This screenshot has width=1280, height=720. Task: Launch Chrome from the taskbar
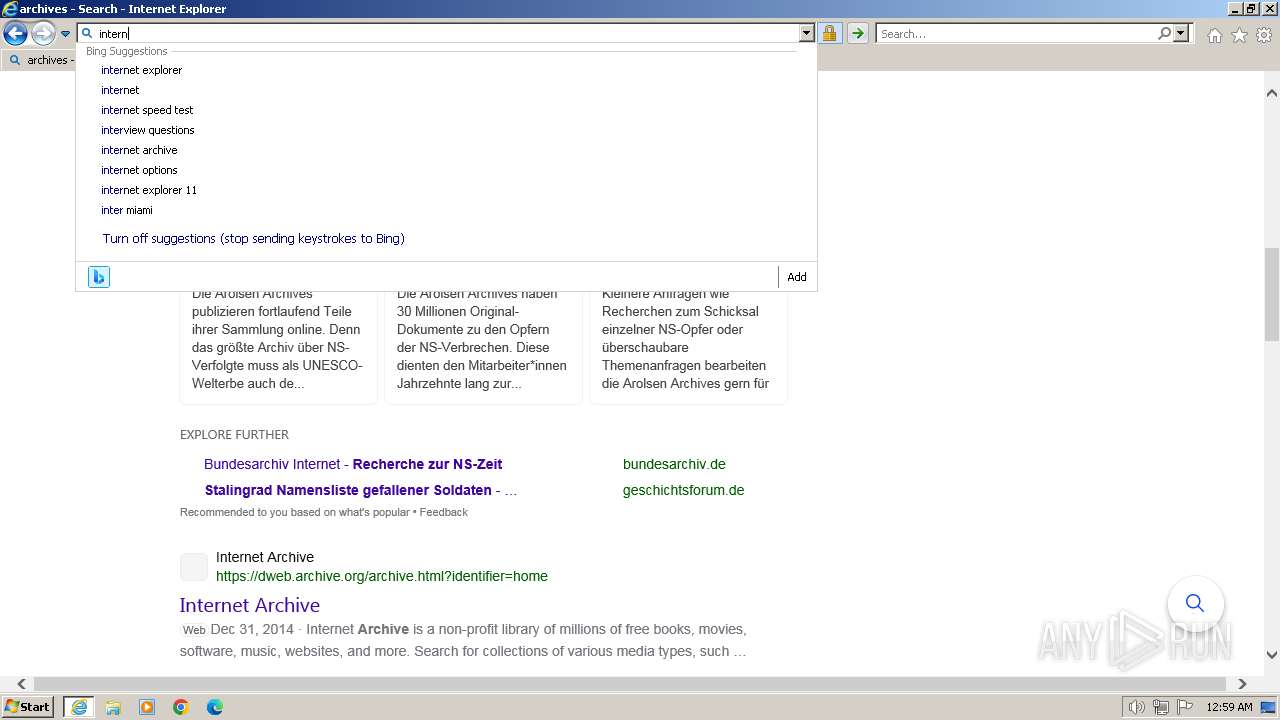tap(181, 707)
